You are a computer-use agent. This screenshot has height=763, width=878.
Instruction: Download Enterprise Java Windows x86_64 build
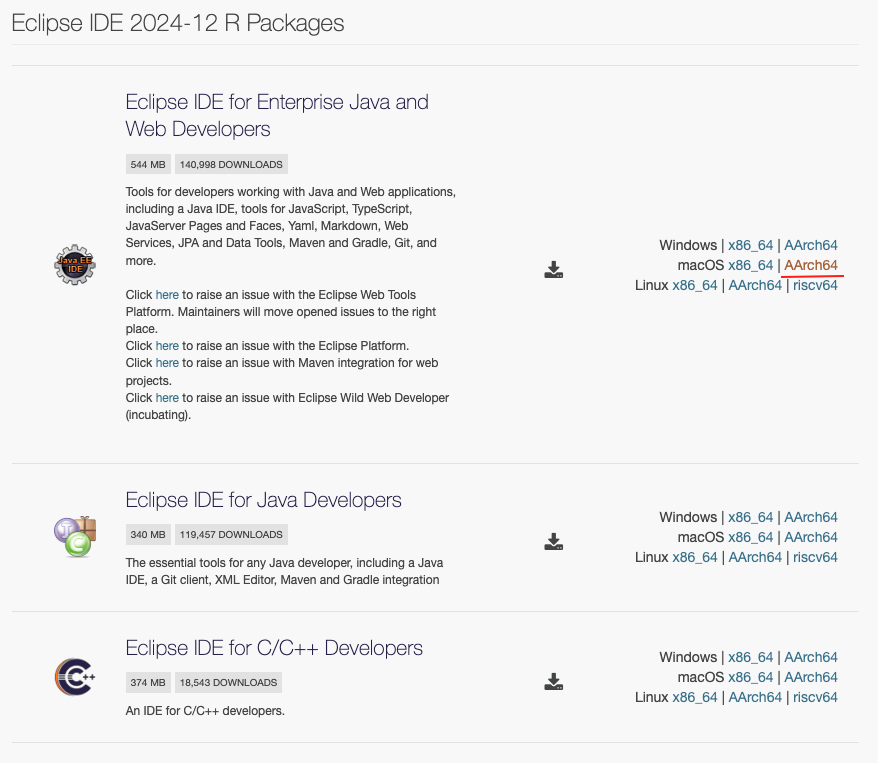pos(750,245)
